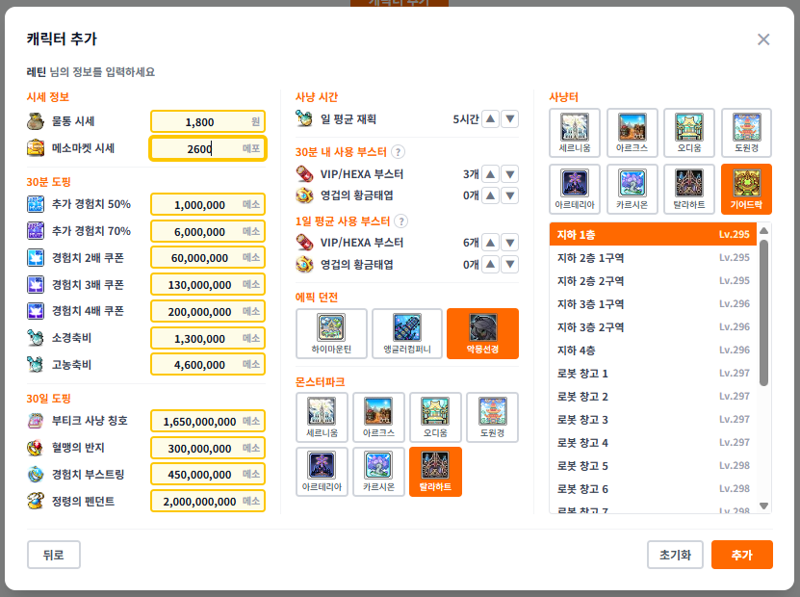This screenshot has height=597, width=800.
Task: Select 아르테리아 in the monster park section
Action: pos(321,472)
